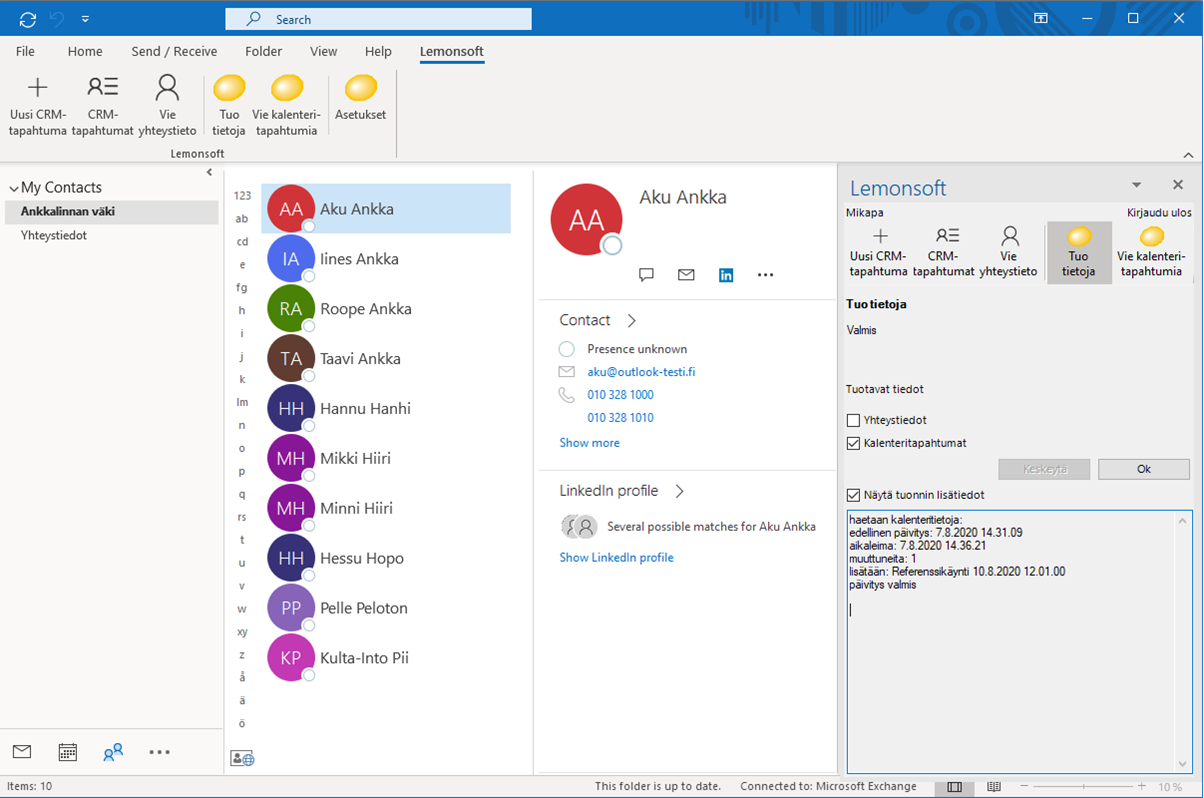This screenshot has height=798, width=1204.
Task: Open Lemonsoft task pane options dropdown
Action: (1136, 185)
